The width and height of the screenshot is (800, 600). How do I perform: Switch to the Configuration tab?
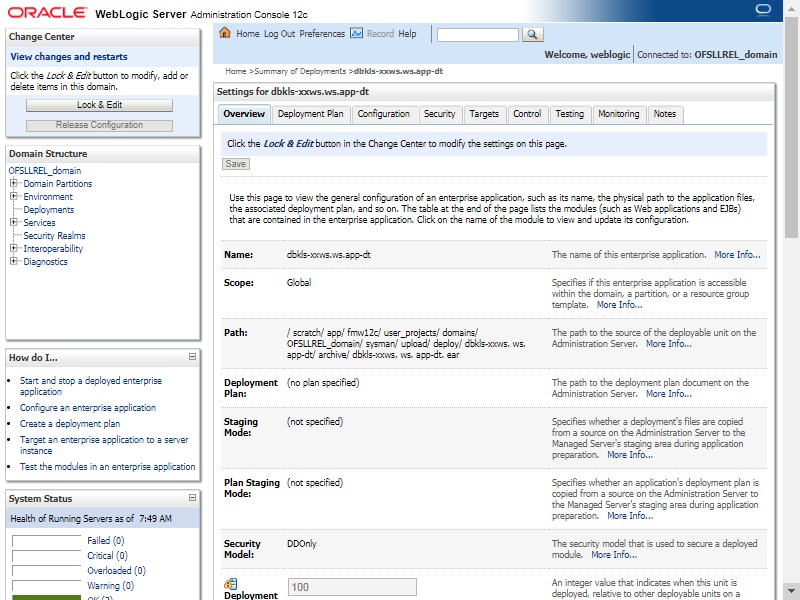(384, 114)
